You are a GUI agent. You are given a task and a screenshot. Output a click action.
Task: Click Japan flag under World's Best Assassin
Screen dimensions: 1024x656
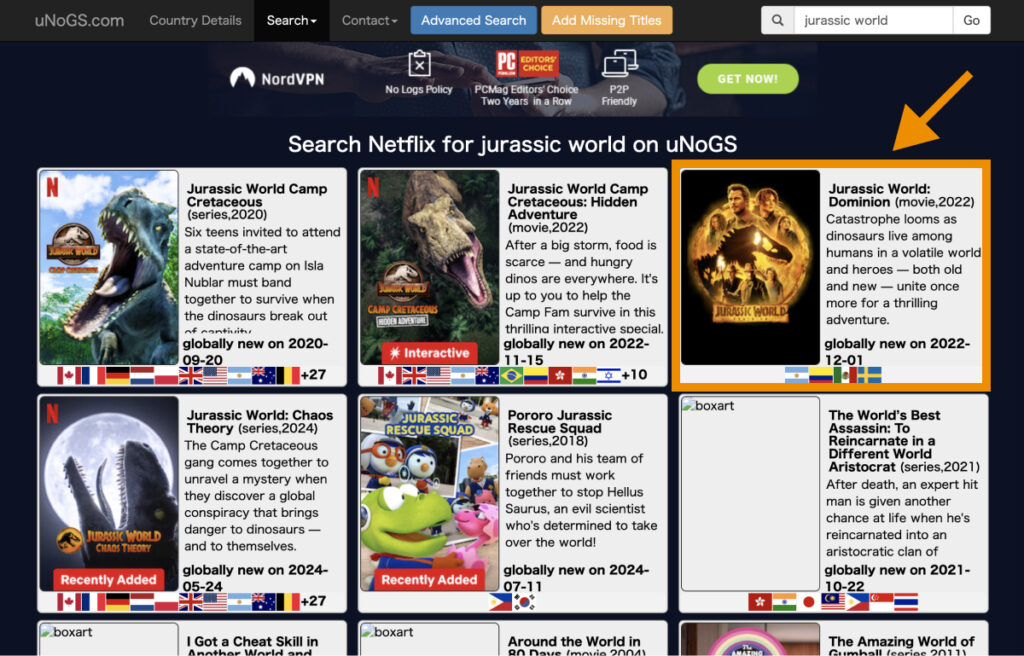[x=808, y=602]
